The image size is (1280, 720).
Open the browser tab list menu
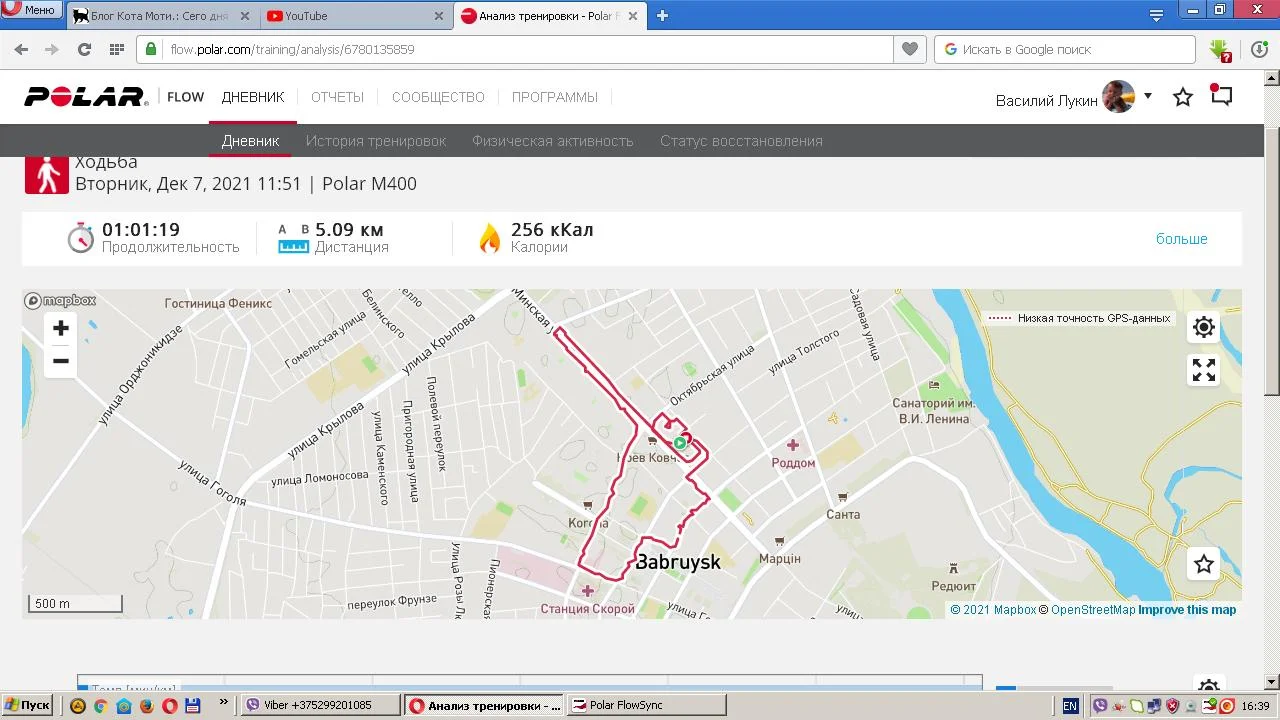(1156, 15)
